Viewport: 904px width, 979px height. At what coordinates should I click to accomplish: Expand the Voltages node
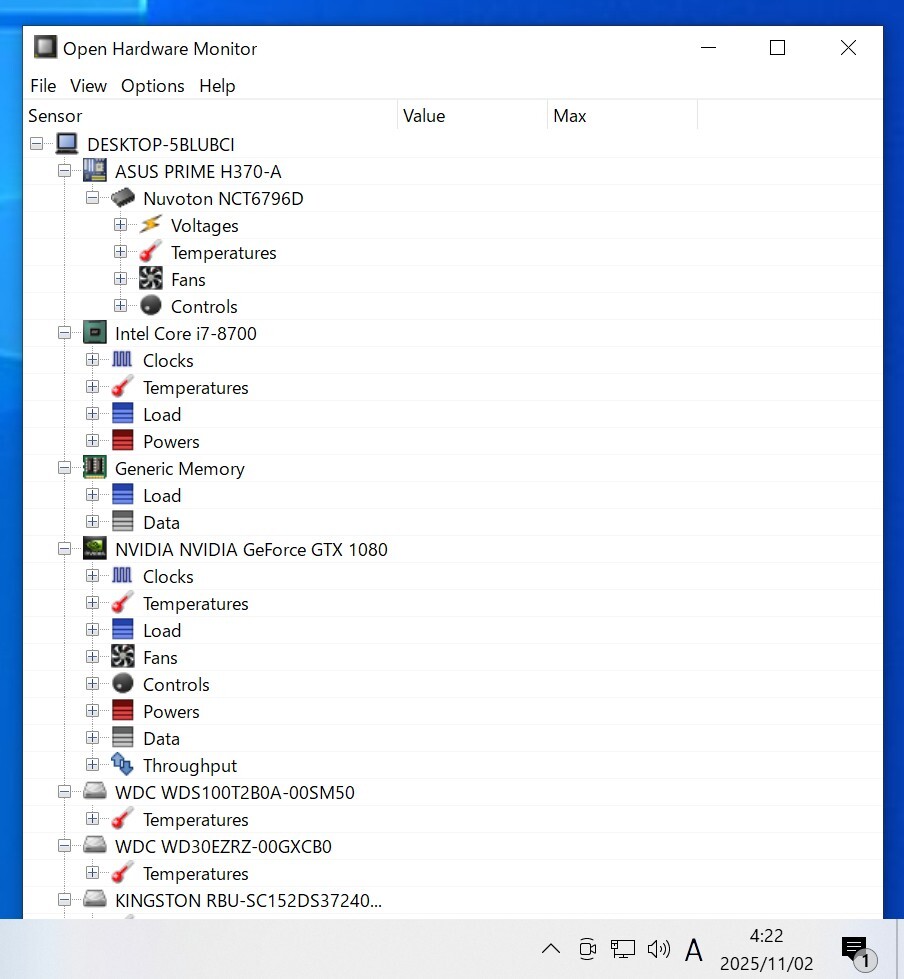(120, 225)
